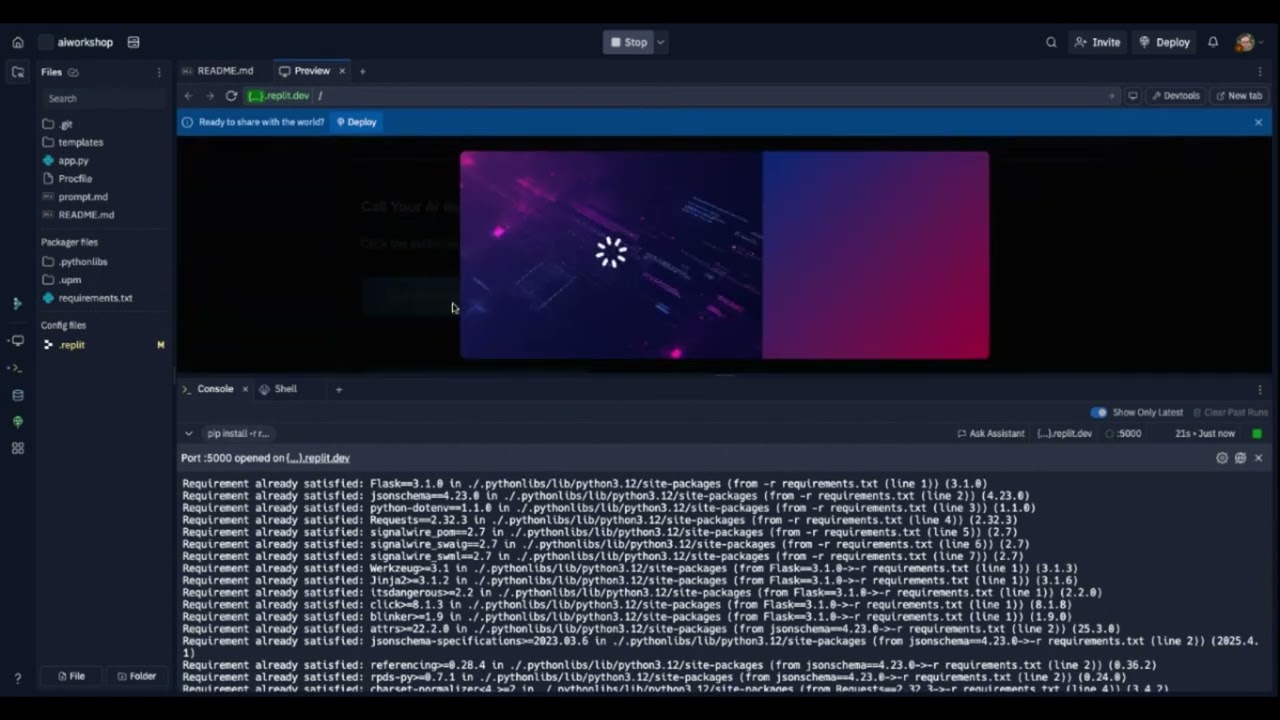Viewport: 1280px width, 720px height.
Task: Click the sync icon next to Files
Action: click(73, 72)
